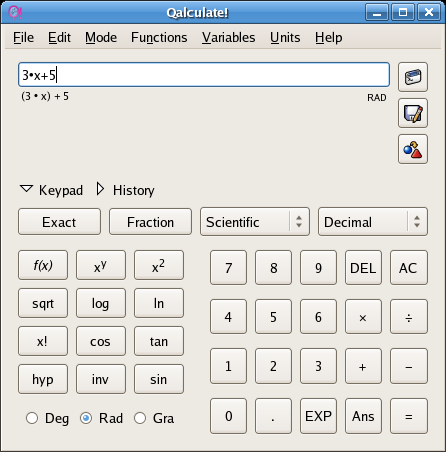Click the expression-to-terminal icon button

coord(413,77)
